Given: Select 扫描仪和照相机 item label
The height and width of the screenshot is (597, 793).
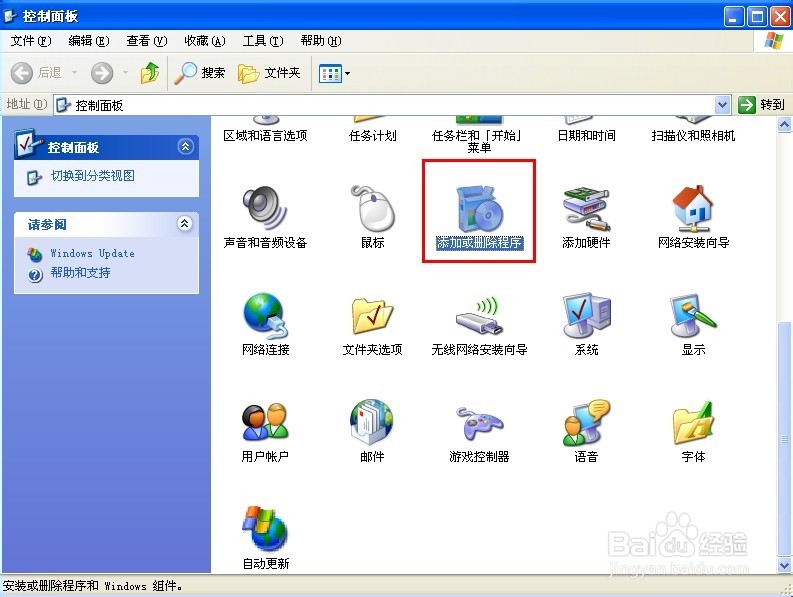Looking at the screenshot, I should 693,136.
